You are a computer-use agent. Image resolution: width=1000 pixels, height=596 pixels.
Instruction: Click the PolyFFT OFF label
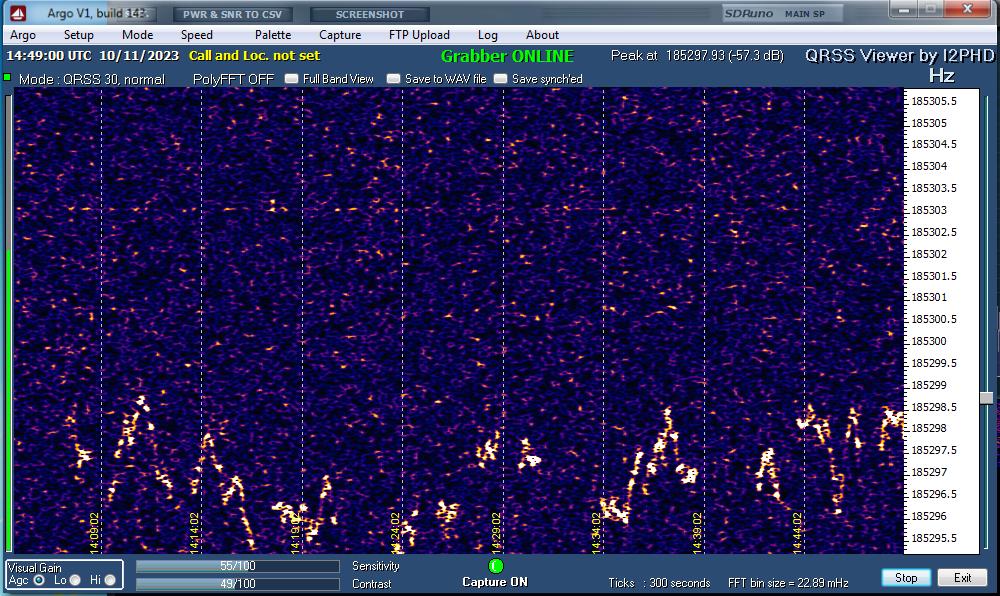[233, 79]
